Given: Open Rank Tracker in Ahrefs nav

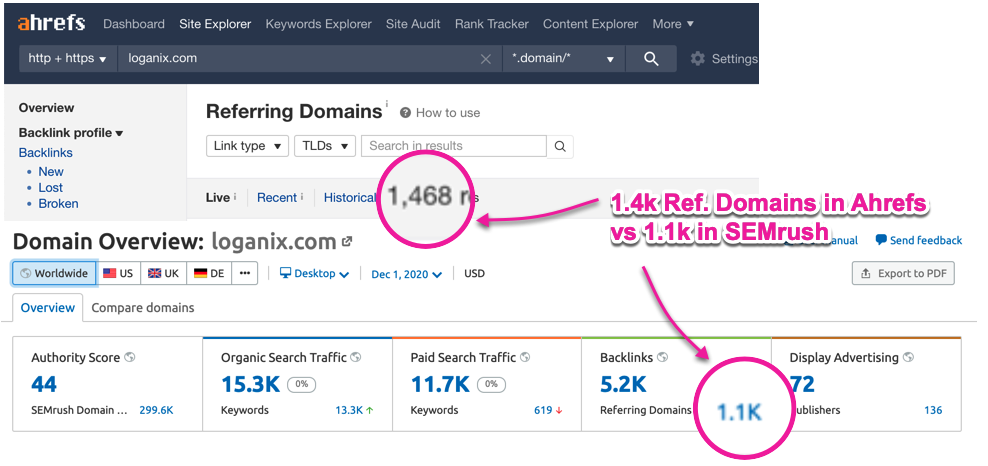Looking at the screenshot, I should (491, 24).
